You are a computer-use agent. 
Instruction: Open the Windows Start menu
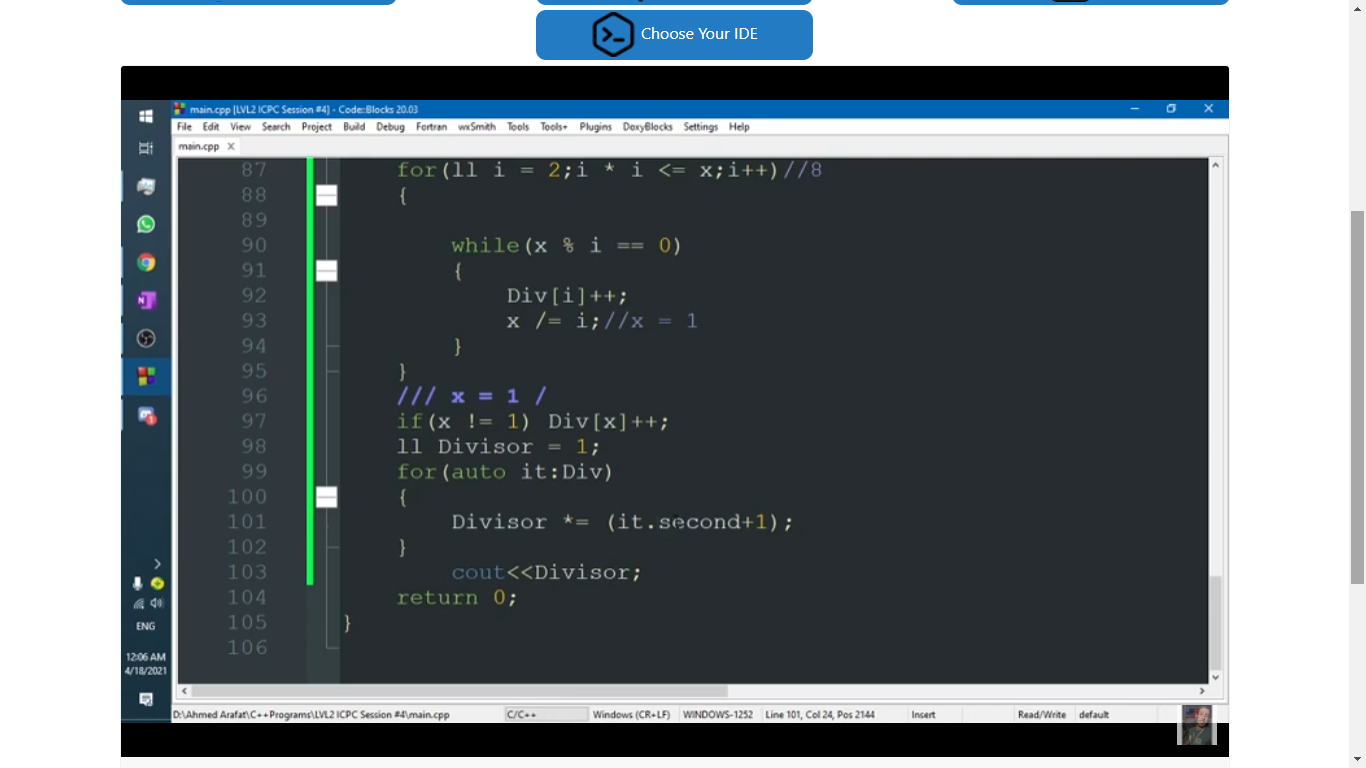point(146,116)
